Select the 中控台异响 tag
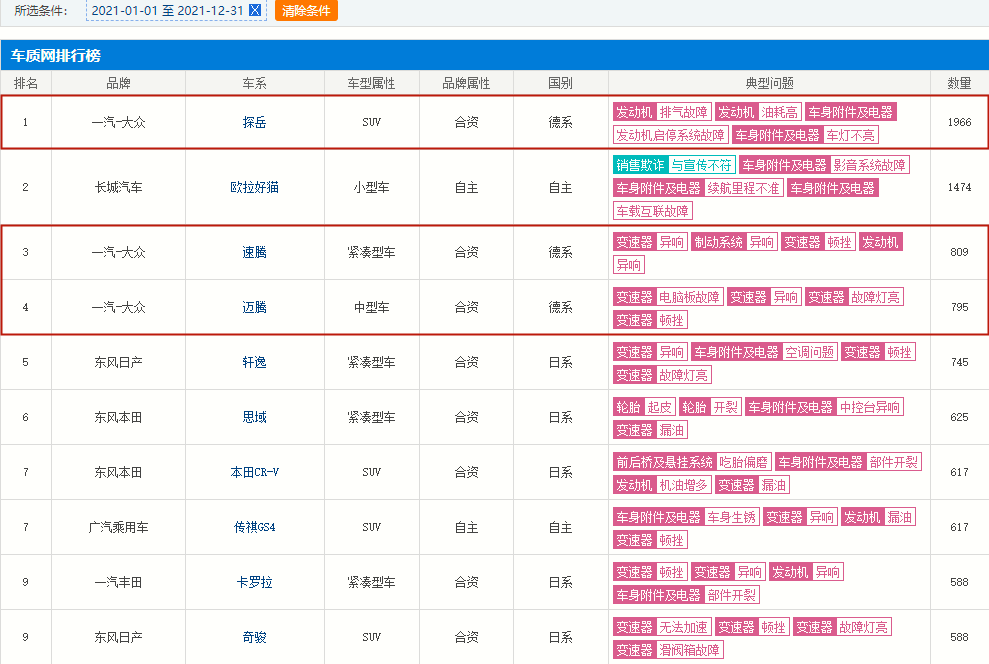The width and height of the screenshot is (989, 664). [x=870, y=407]
